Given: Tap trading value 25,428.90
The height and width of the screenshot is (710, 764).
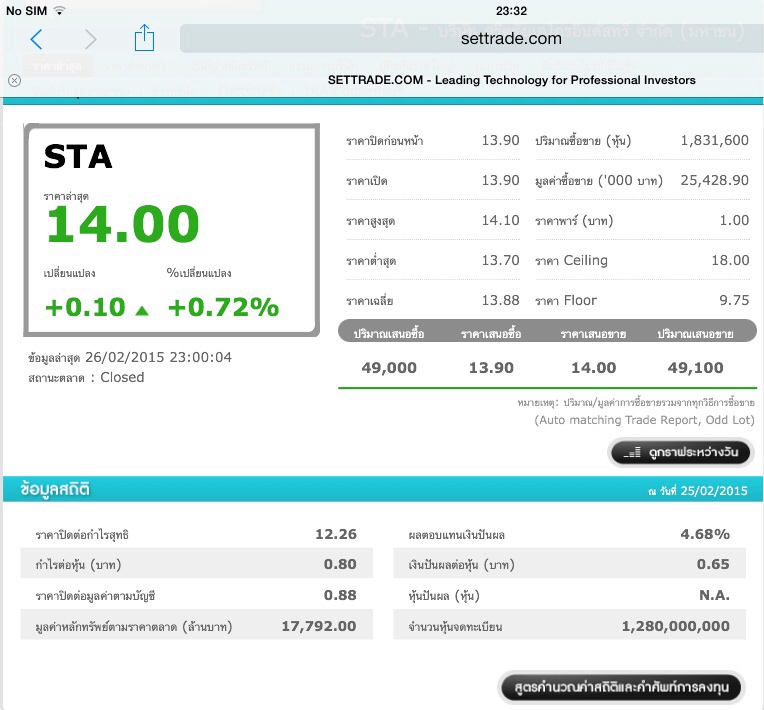Looking at the screenshot, I should pyautogui.click(x=714, y=180).
